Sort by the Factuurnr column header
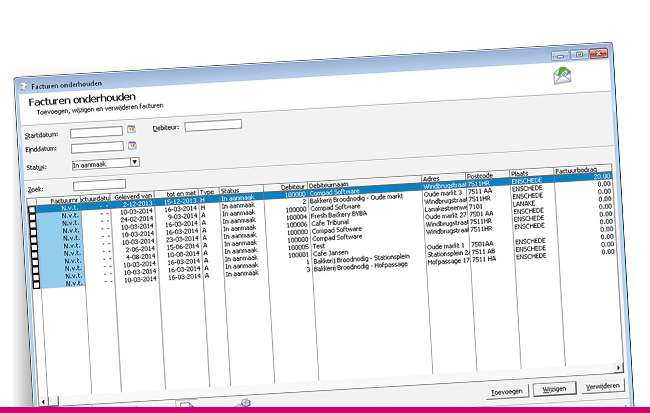 coord(60,201)
